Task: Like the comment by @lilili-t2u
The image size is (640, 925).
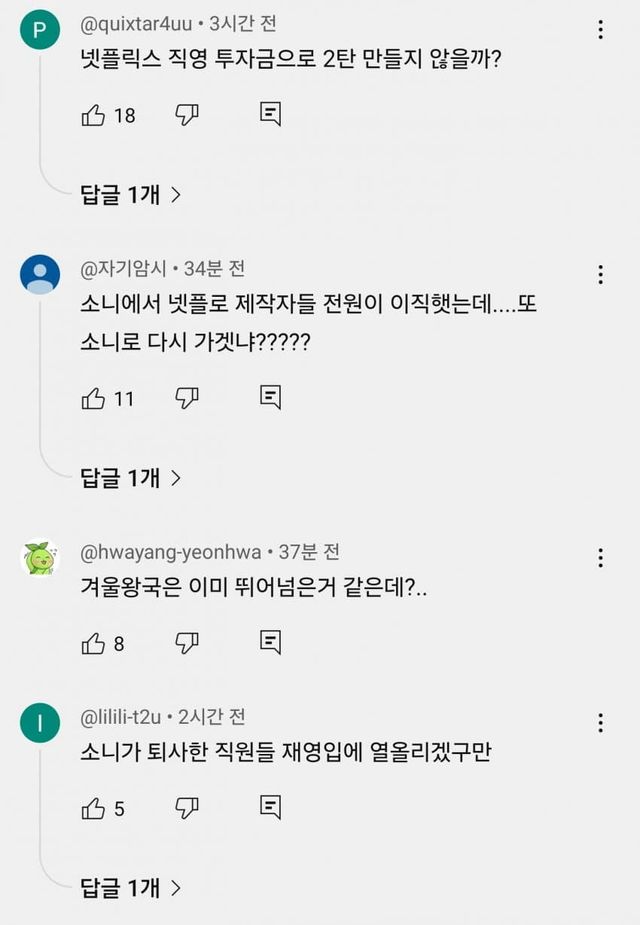Action: click(x=93, y=808)
